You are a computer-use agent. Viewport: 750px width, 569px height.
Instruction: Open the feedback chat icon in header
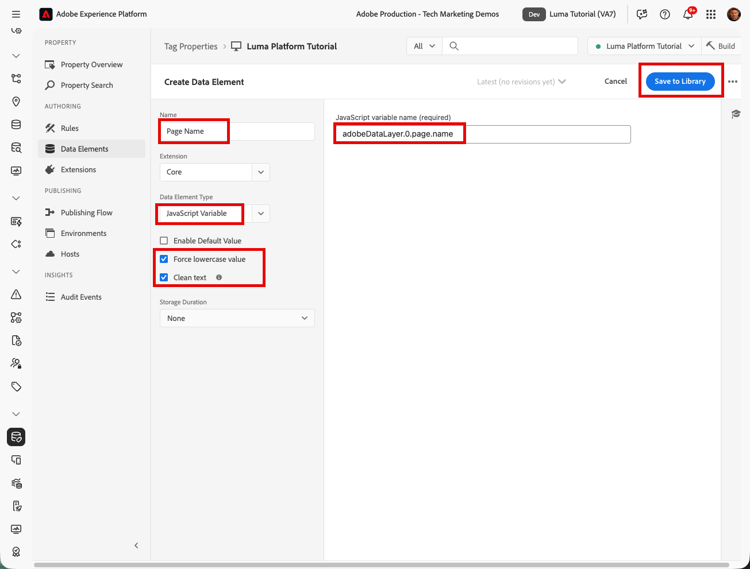(x=641, y=14)
